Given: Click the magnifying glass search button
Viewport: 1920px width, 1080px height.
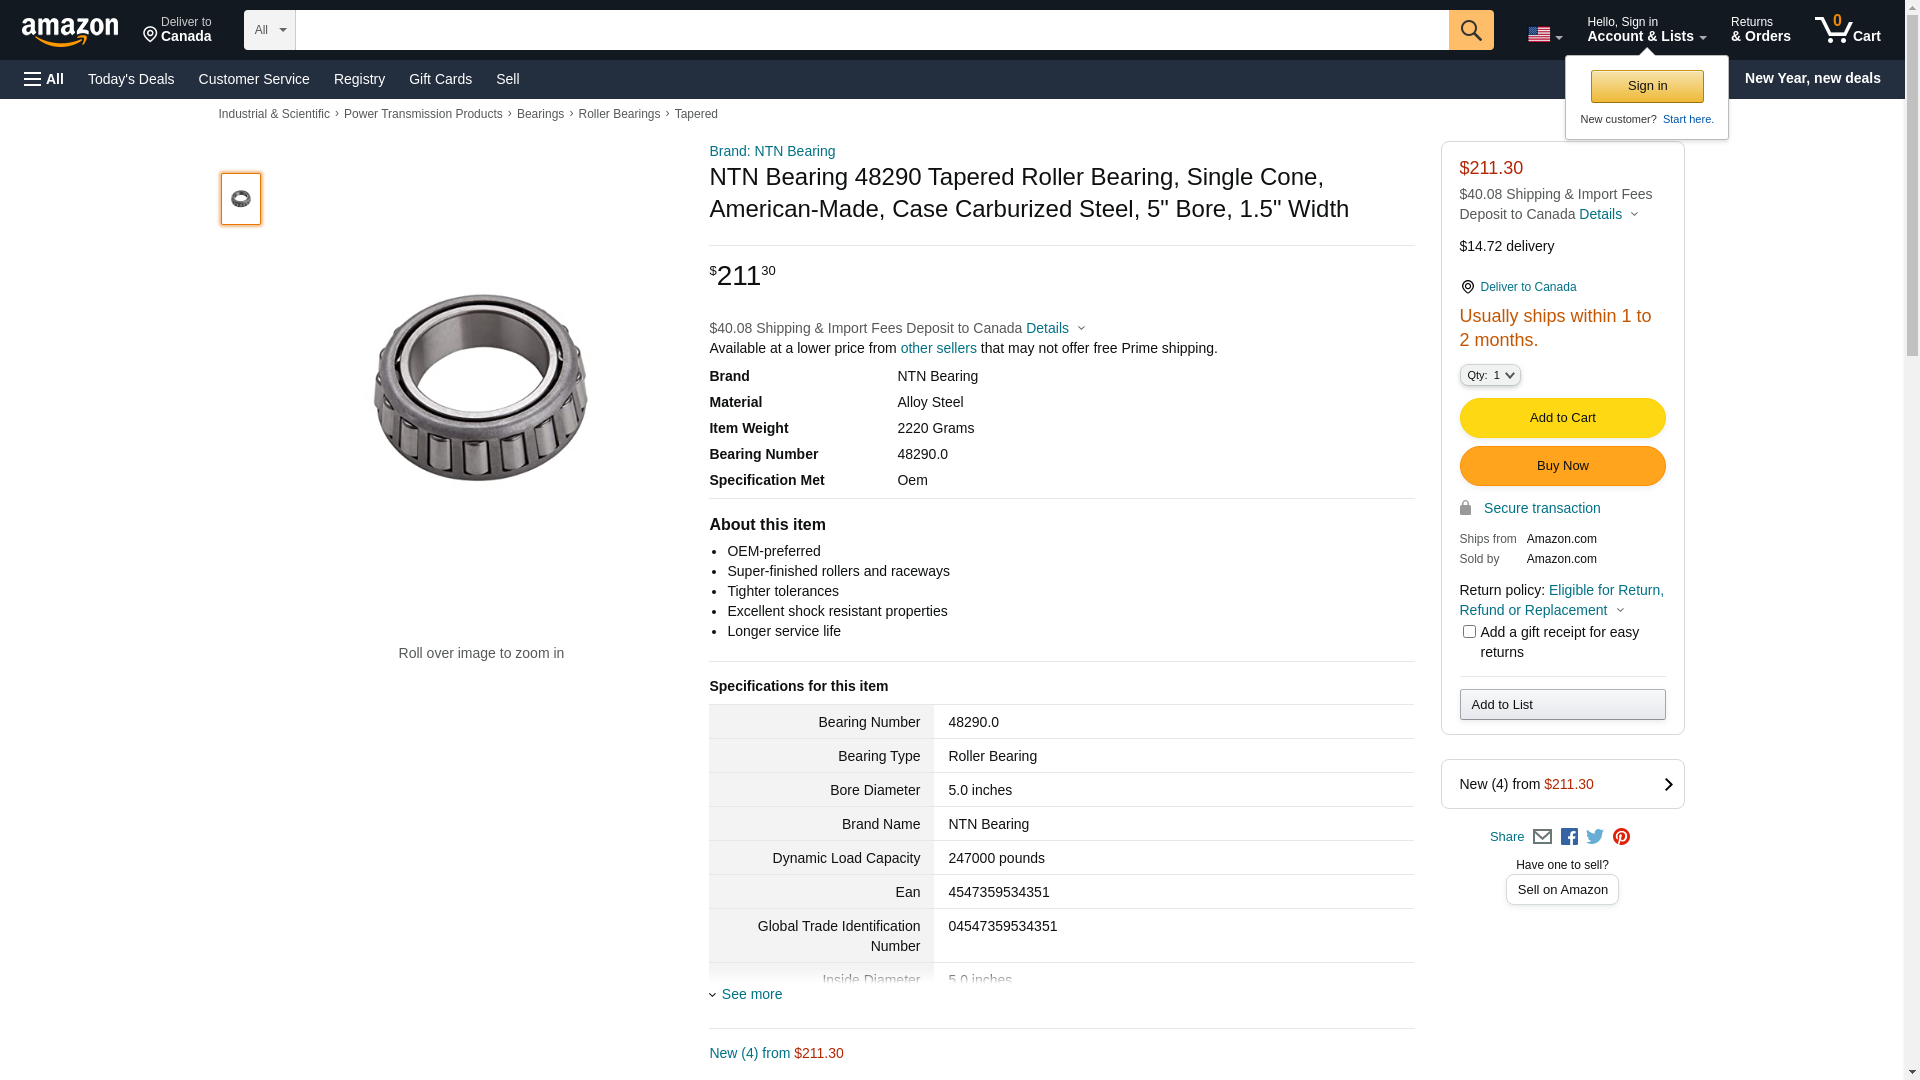Looking at the screenshot, I should click(x=1471, y=30).
